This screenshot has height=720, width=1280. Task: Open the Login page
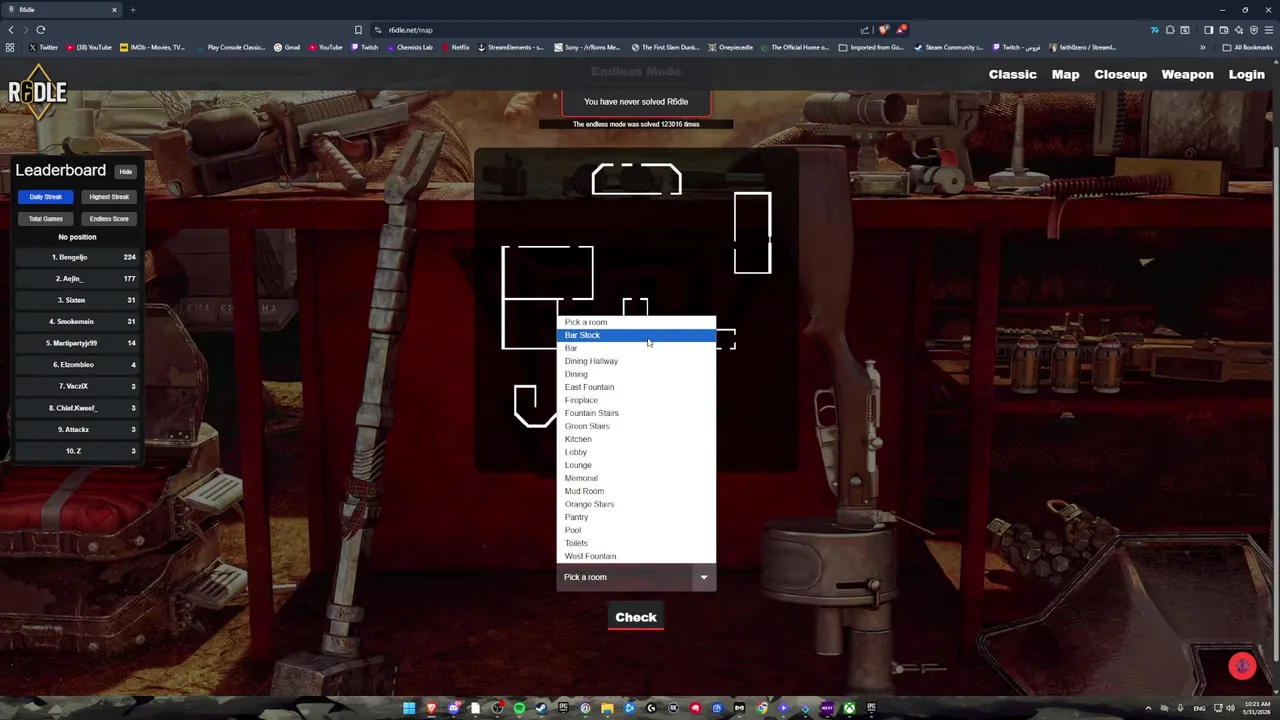(x=1246, y=75)
